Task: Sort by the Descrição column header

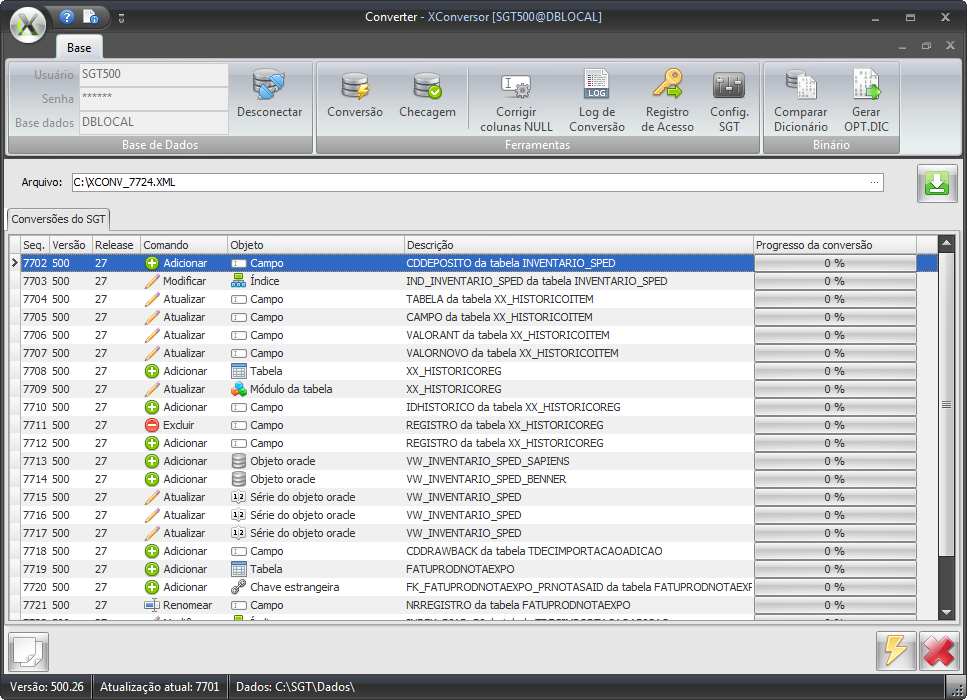Action: coord(578,245)
